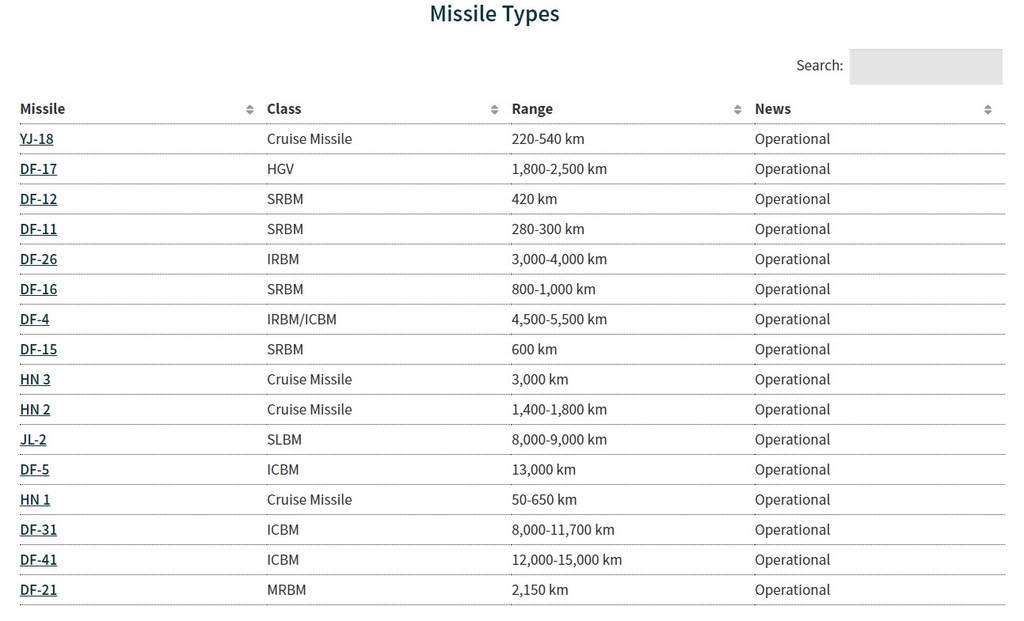Open the DF-5 ICBM link
Image resolution: width=1024 pixels, height=621 pixels.
(34, 469)
